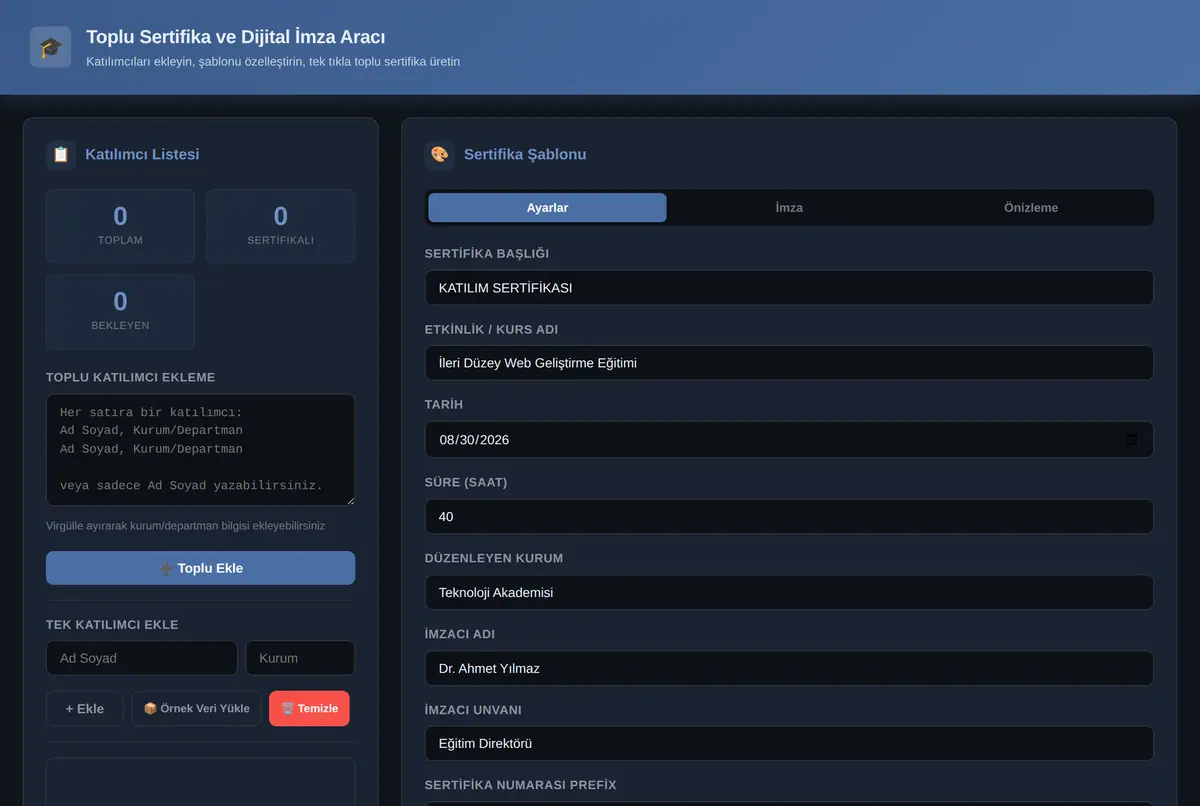The image size is (1200, 806).
Task: Click the clipboard icon beside Katılımcı Listesi
Action: point(61,154)
